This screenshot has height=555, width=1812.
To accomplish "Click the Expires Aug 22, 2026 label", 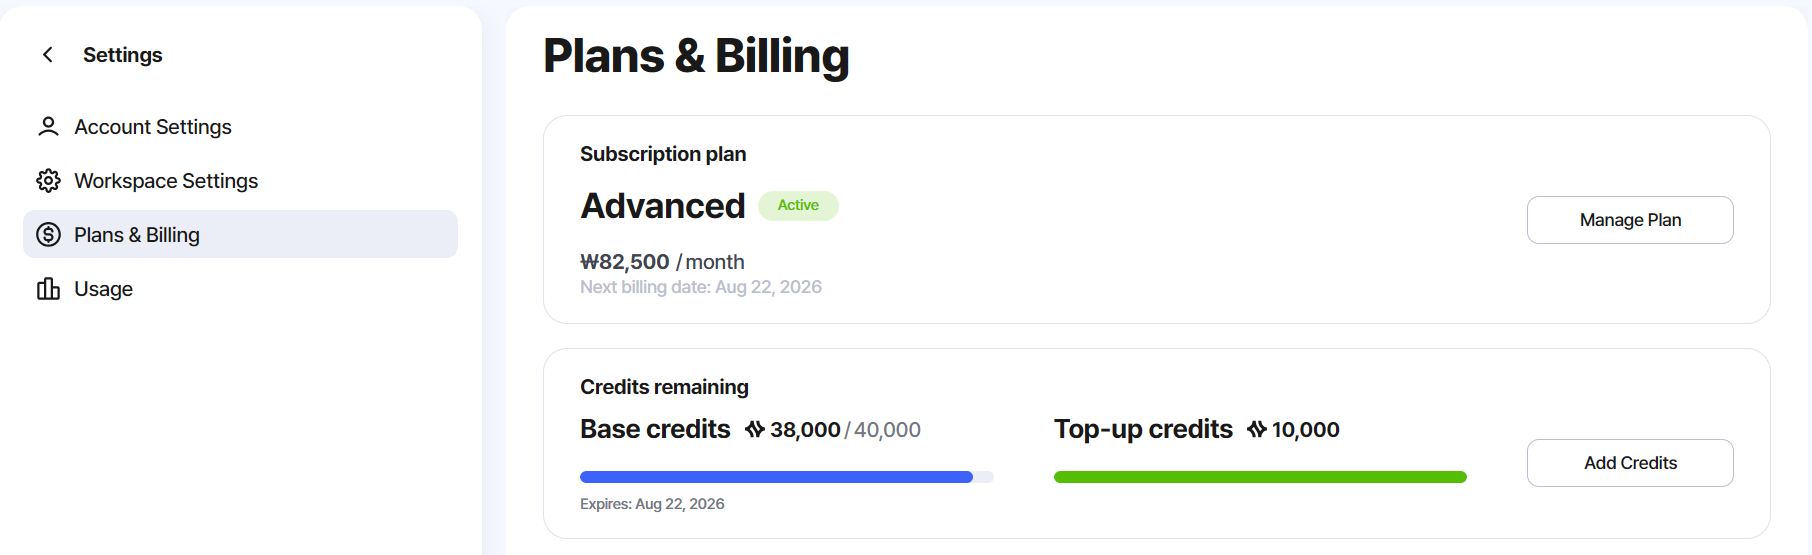I will 652,504.
